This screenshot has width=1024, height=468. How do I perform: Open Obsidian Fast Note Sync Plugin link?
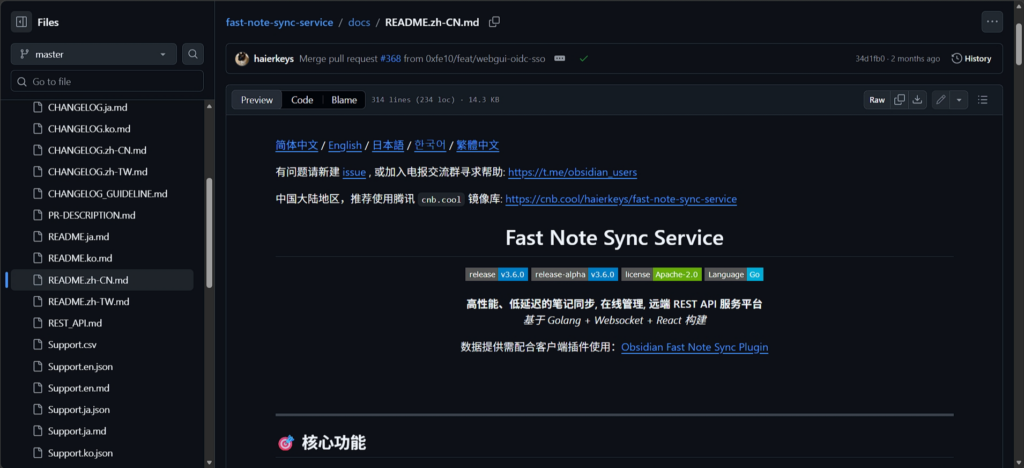click(x=695, y=347)
